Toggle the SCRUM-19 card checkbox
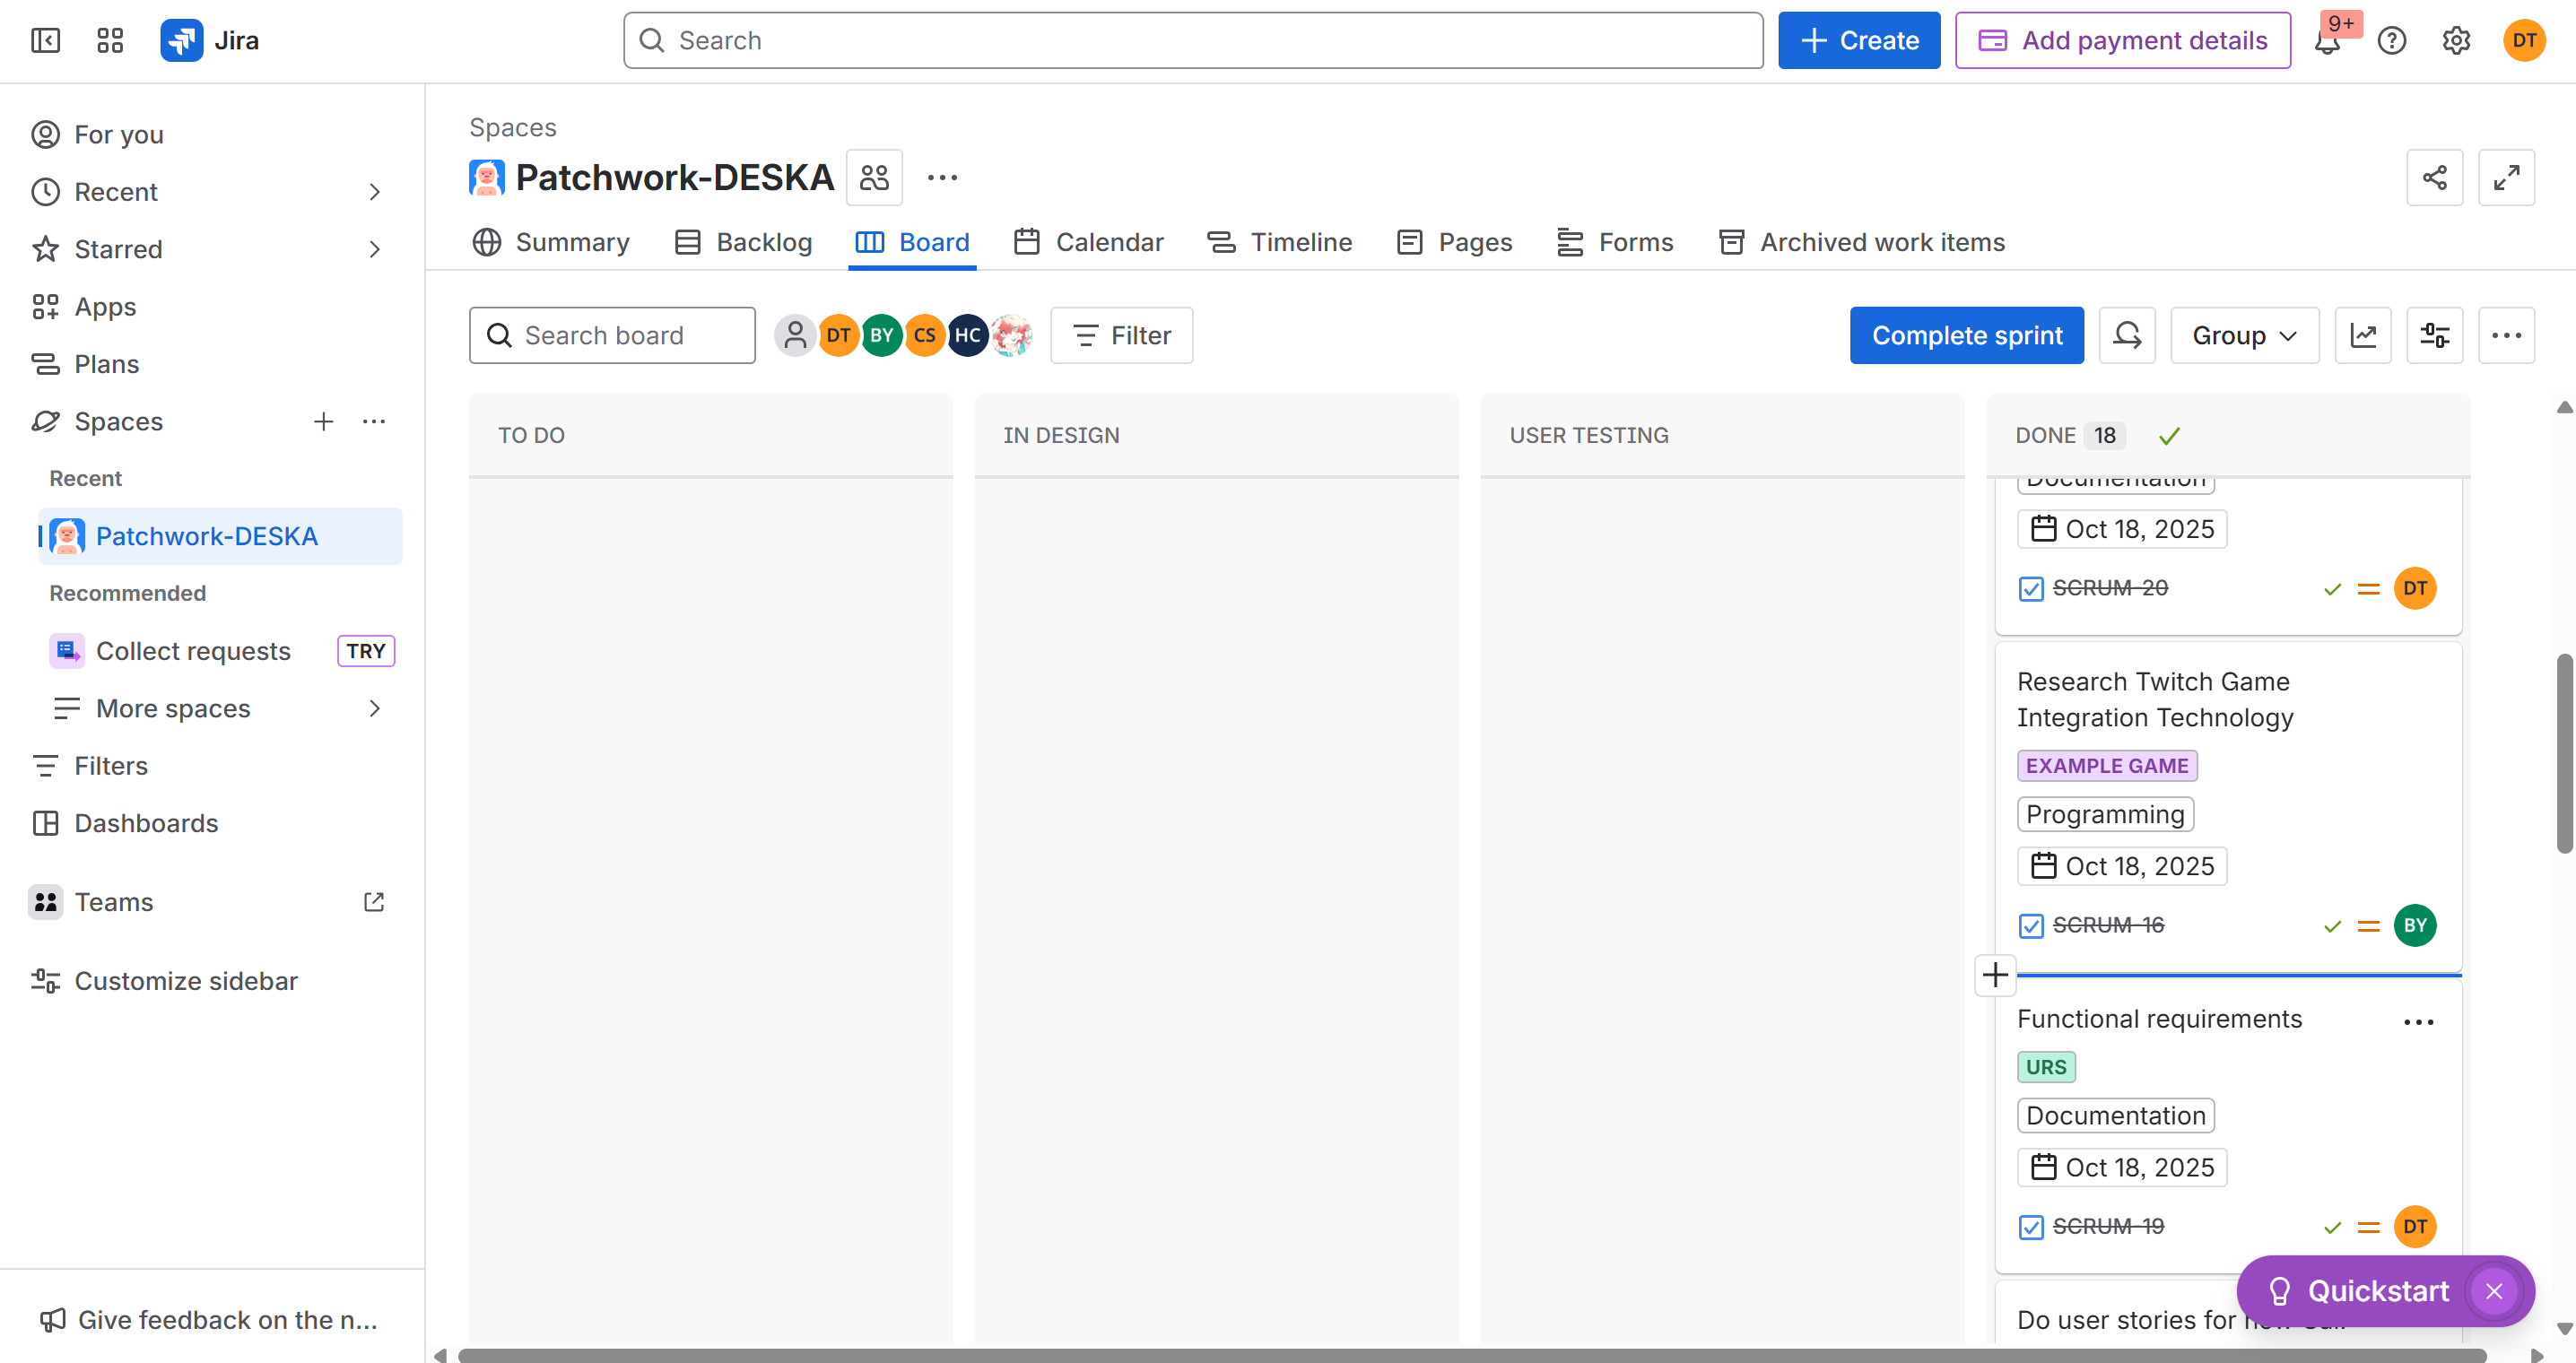The image size is (2576, 1363). tap(2031, 1226)
